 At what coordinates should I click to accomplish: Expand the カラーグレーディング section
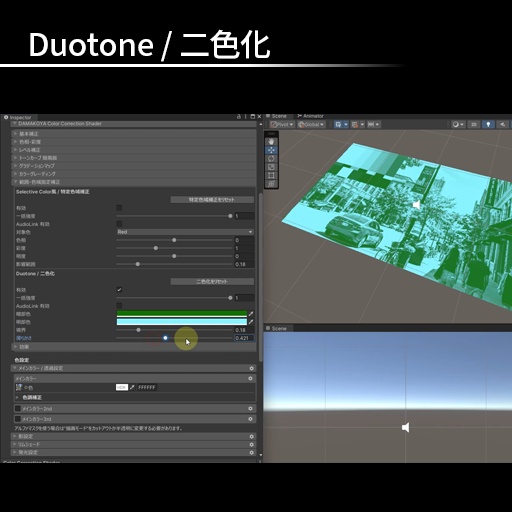[134, 174]
